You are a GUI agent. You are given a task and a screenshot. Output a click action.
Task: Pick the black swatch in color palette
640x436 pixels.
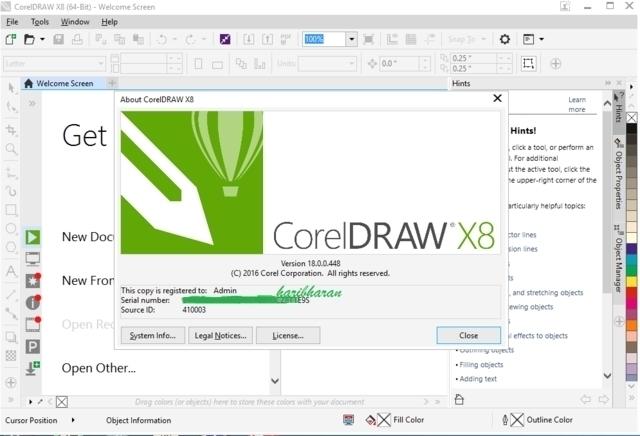coord(631,129)
